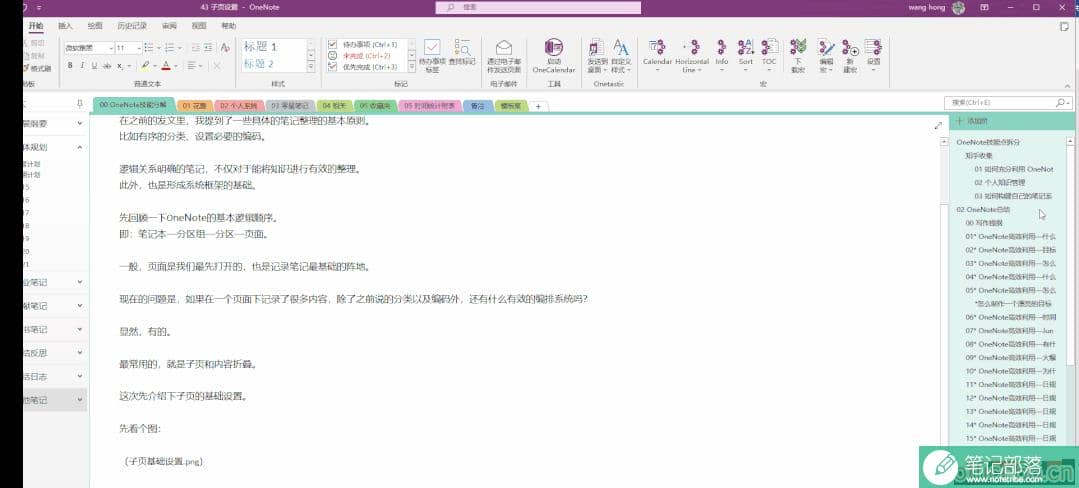Screen dimensions: 1079x488
Task: Insert a bulleted list
Action: click(151, 47)
